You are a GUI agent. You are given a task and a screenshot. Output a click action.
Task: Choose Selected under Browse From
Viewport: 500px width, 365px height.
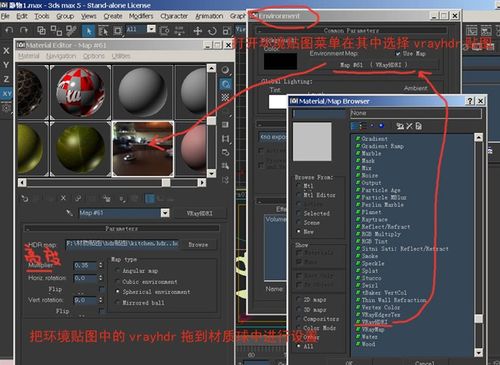click(x=299, y=213)
